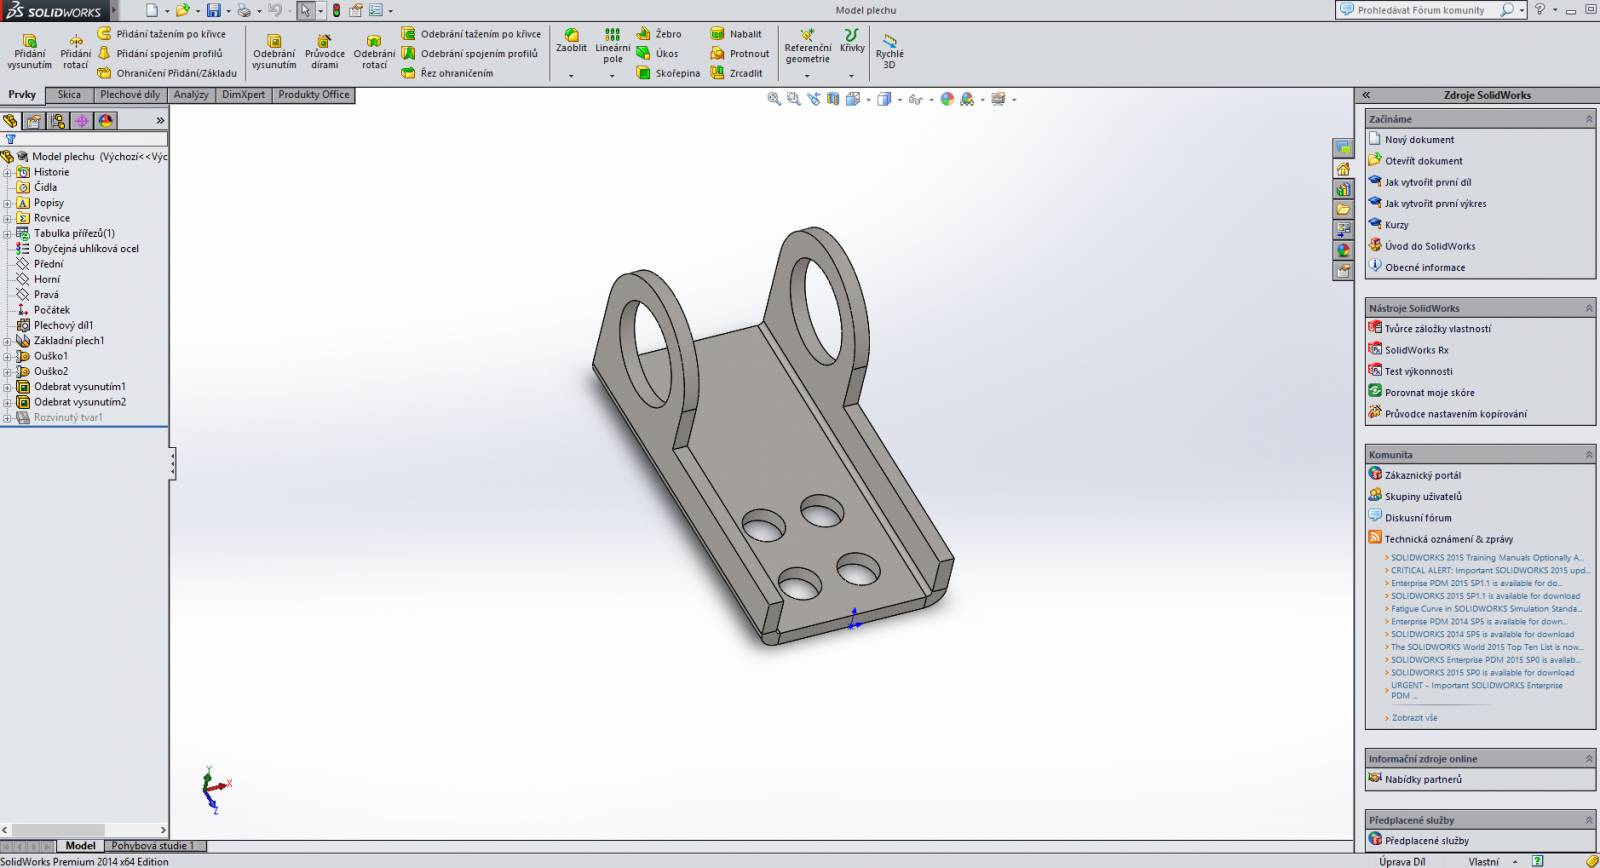Click the Zrcadlit mirror tool
This screenshot has width=1600, height=868.
736,73
